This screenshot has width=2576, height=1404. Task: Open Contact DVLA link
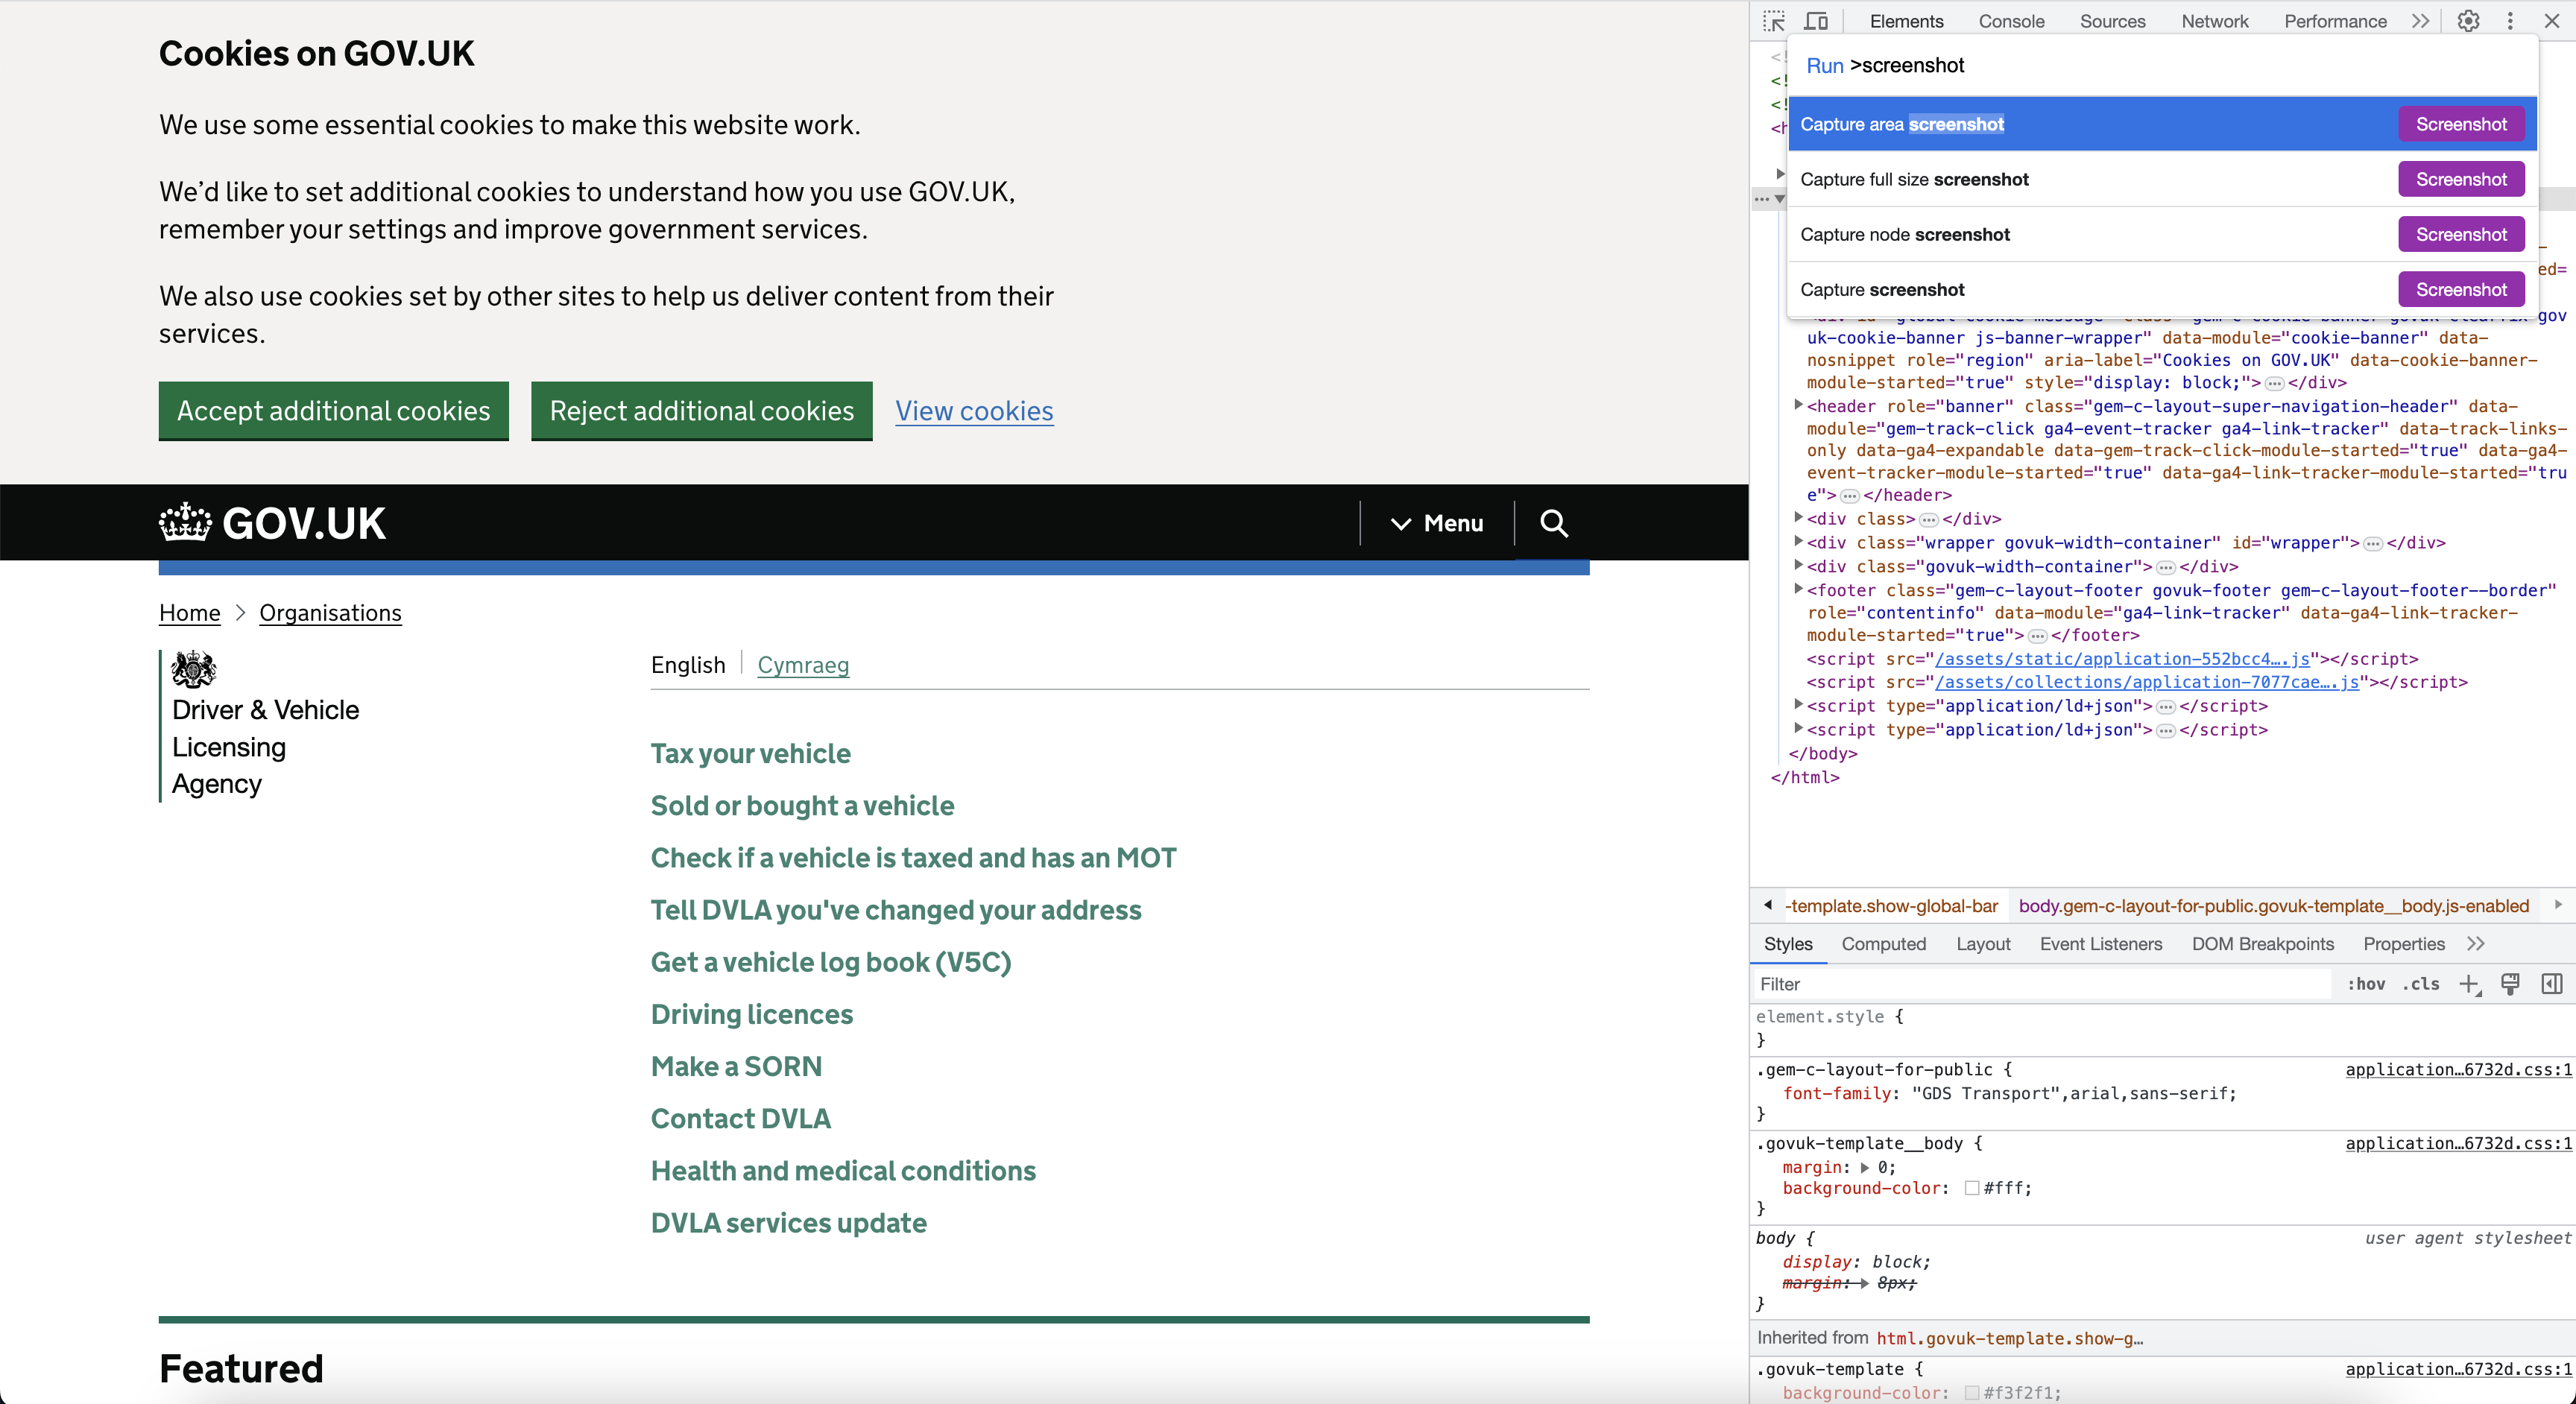(741, 1118)
